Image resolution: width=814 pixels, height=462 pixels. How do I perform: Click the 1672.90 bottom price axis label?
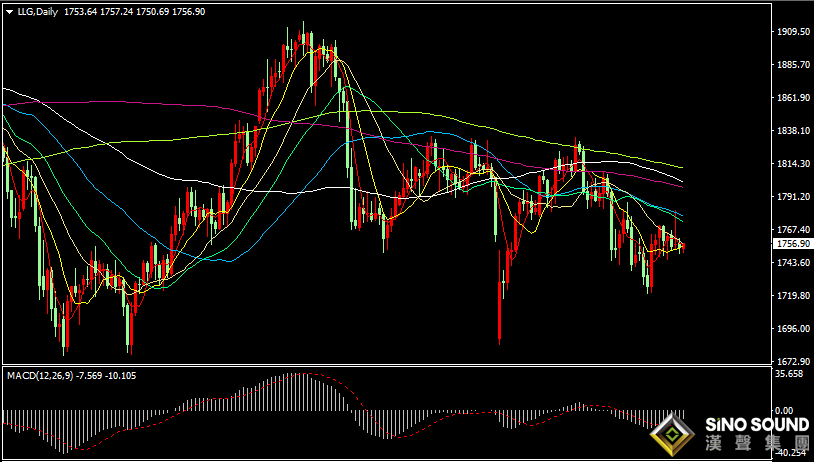pyautogui.click(x=794, y=361)
